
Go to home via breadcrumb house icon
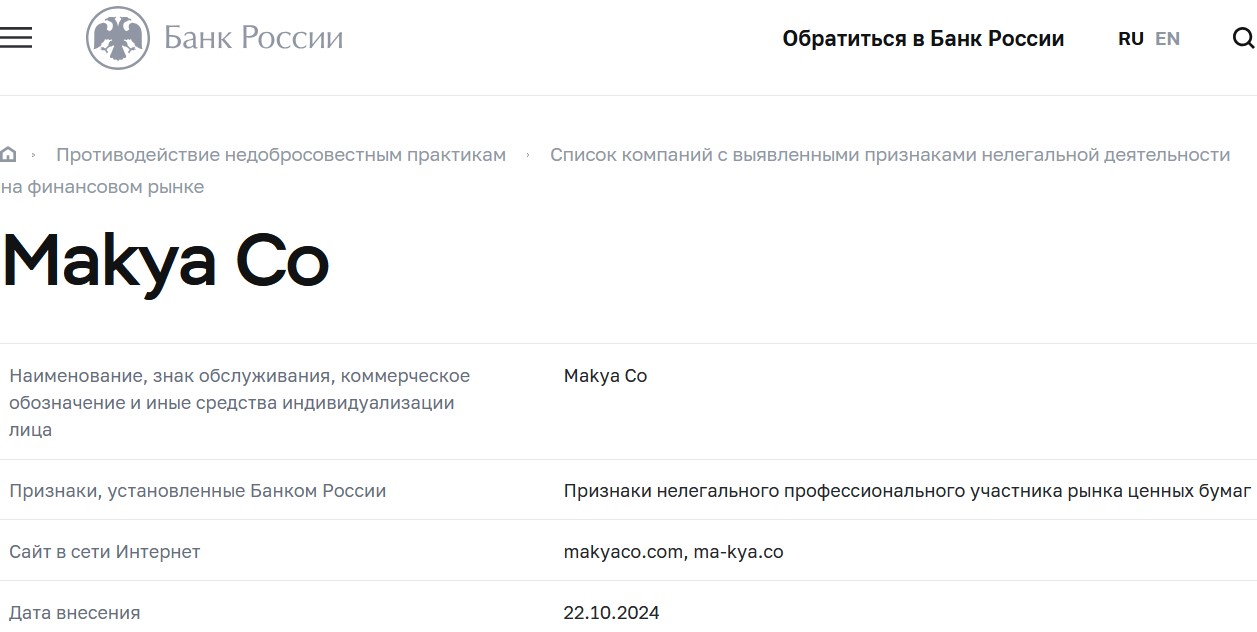click(9, 155)
